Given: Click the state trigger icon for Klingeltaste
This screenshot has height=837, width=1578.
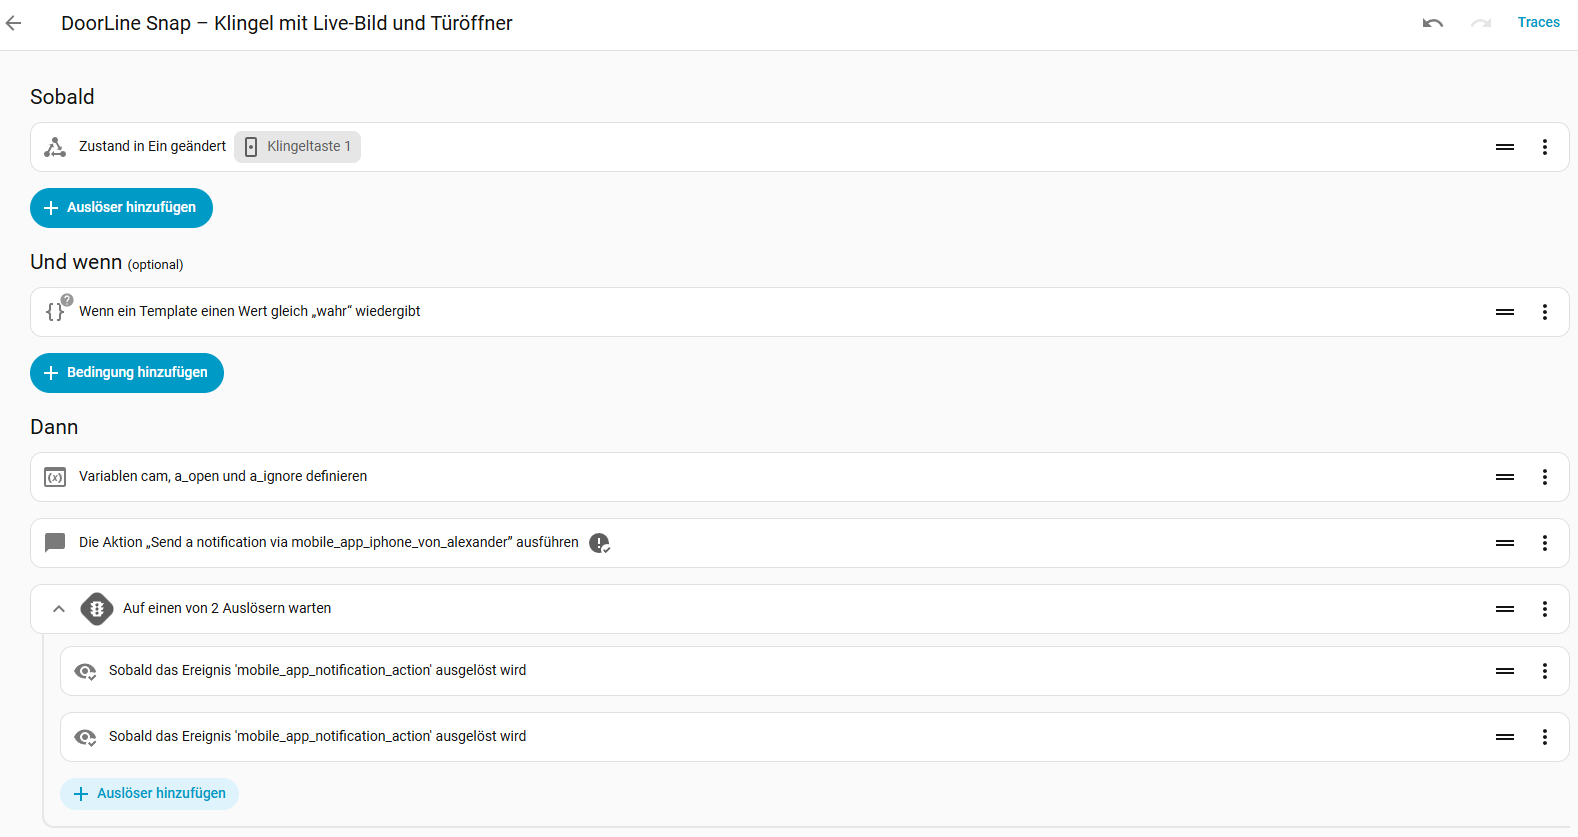Looking at the screenshot, I should coord(55,147).
